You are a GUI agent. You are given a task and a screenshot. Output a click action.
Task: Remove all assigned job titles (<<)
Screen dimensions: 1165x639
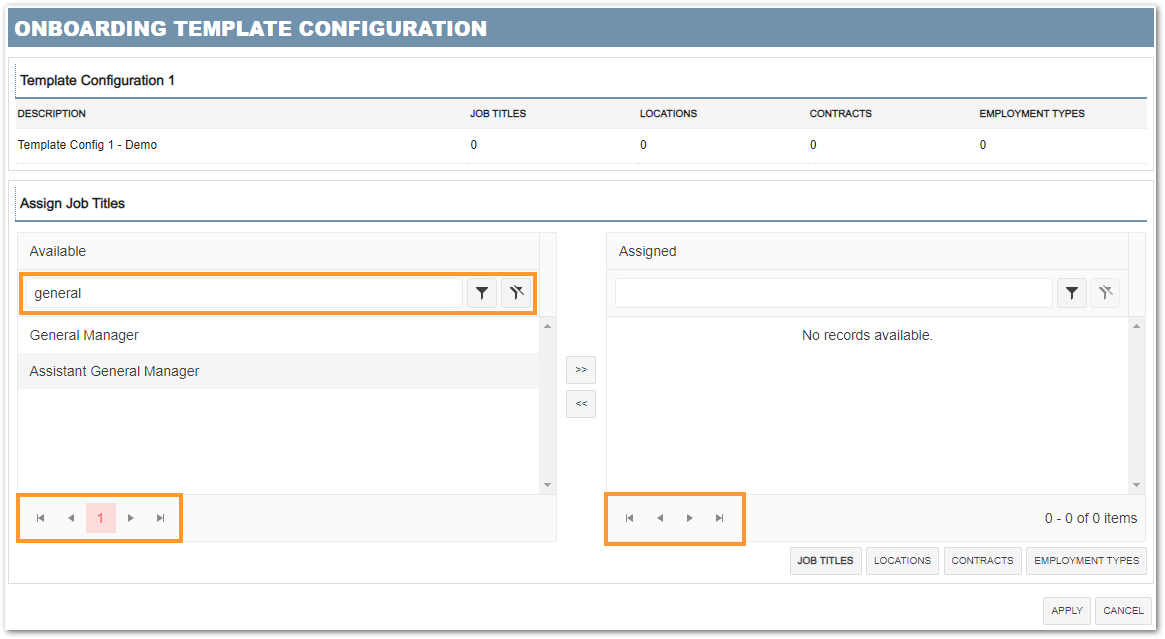pos(581,404)
